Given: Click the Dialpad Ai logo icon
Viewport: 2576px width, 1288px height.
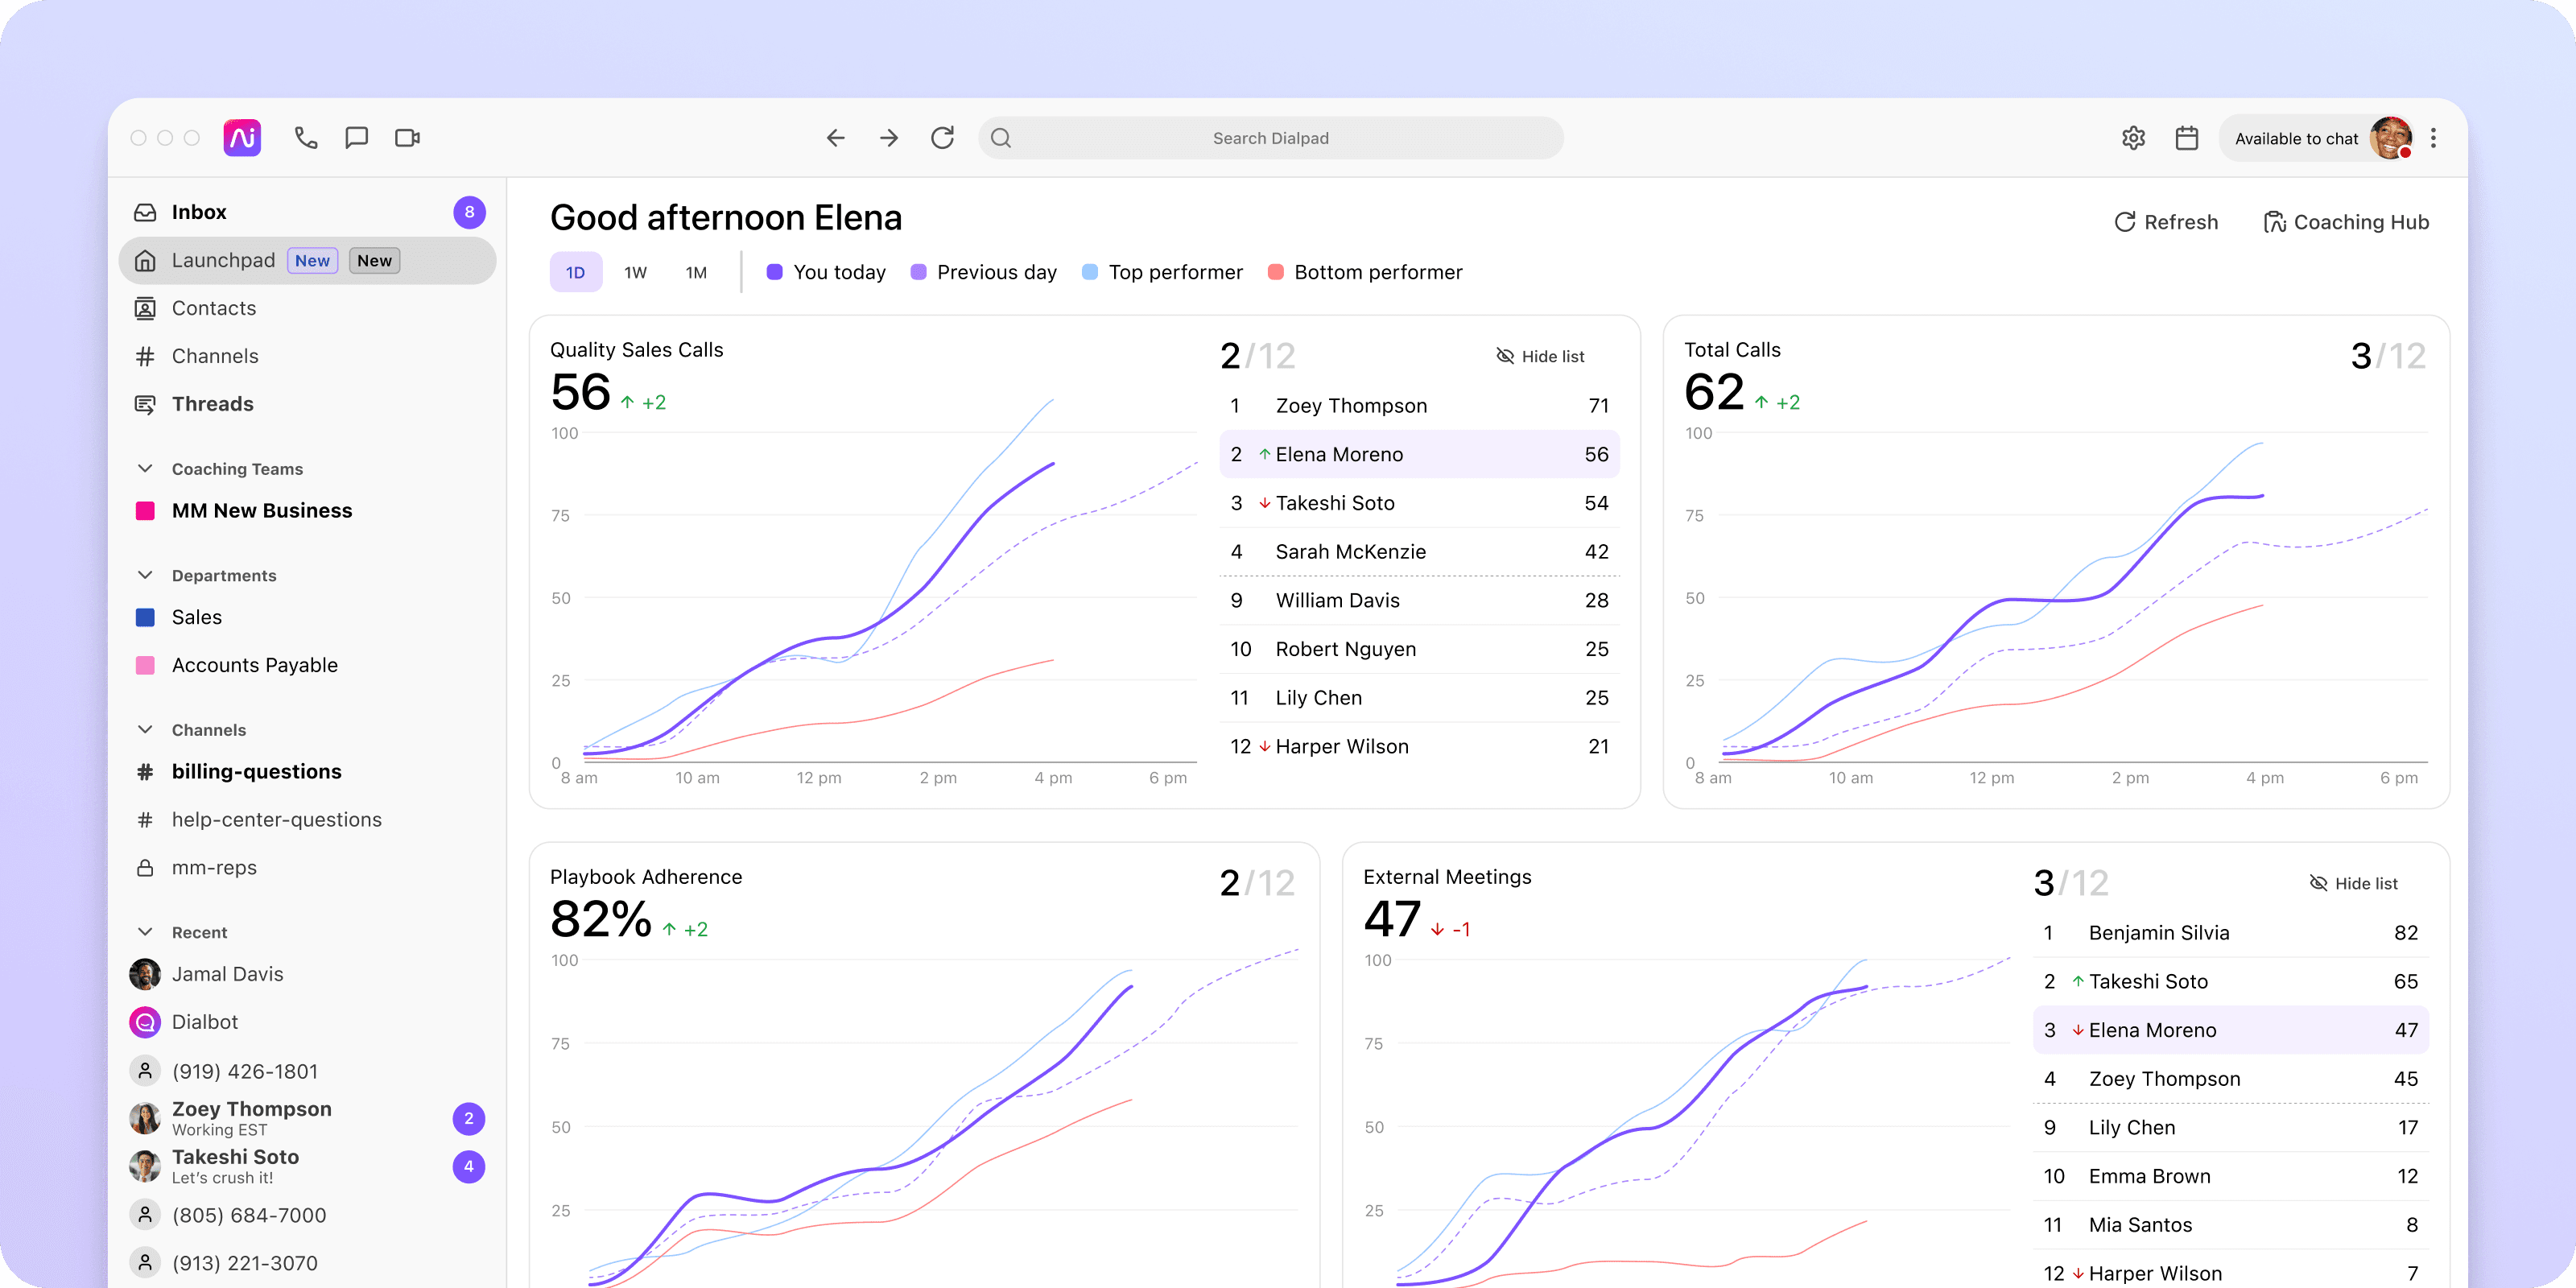Looking at the screenshot, I should point(242,138).
